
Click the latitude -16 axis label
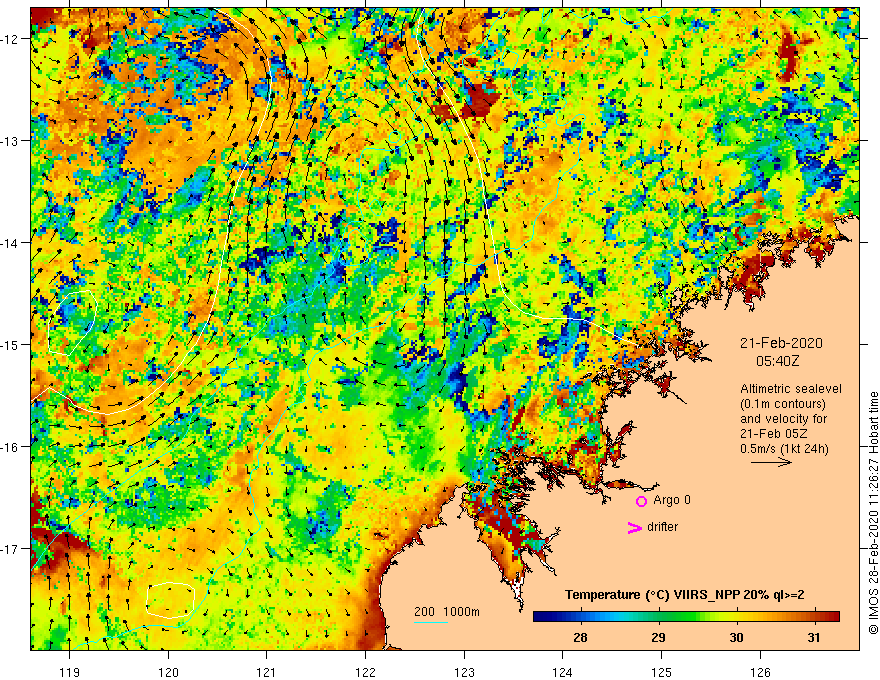click(11, 447)
